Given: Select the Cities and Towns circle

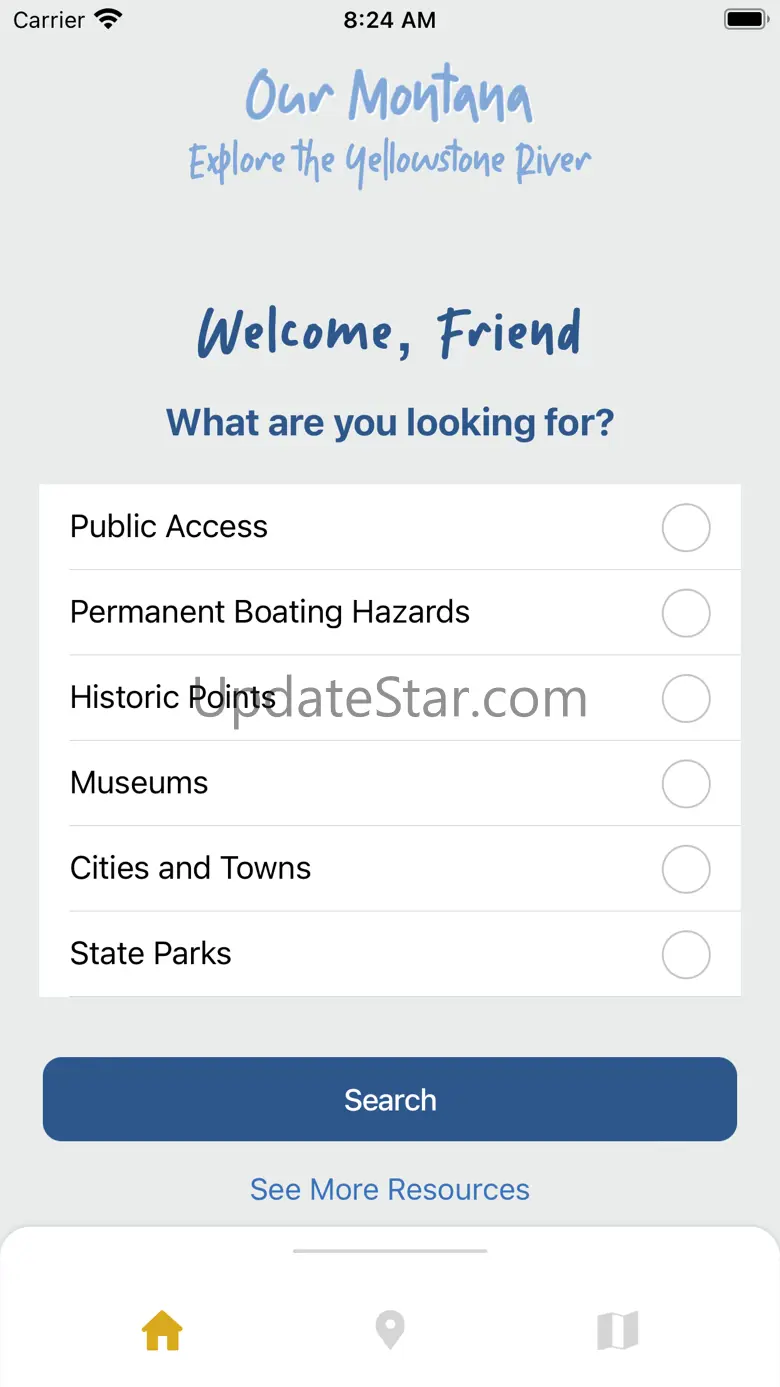Looking at the screenshot, I should (686, 869).
